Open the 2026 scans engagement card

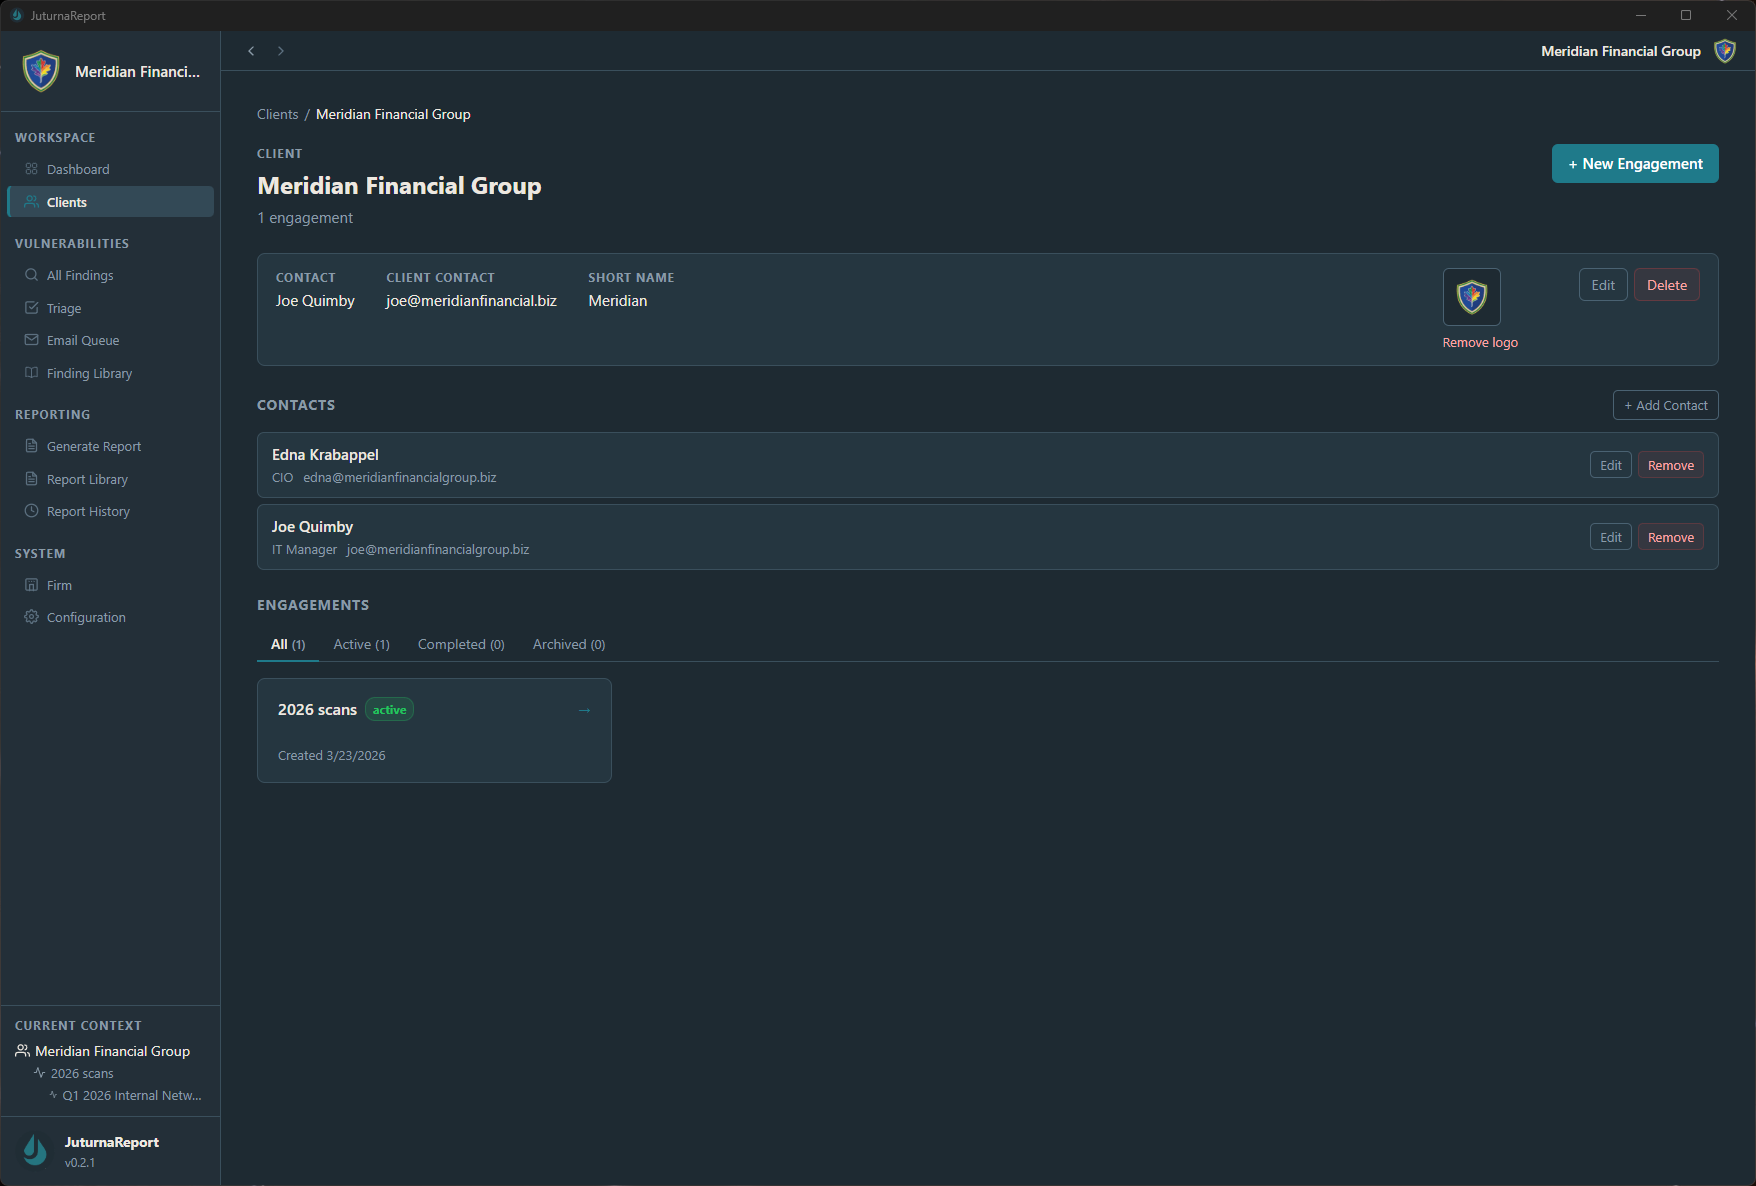(434, 730)
